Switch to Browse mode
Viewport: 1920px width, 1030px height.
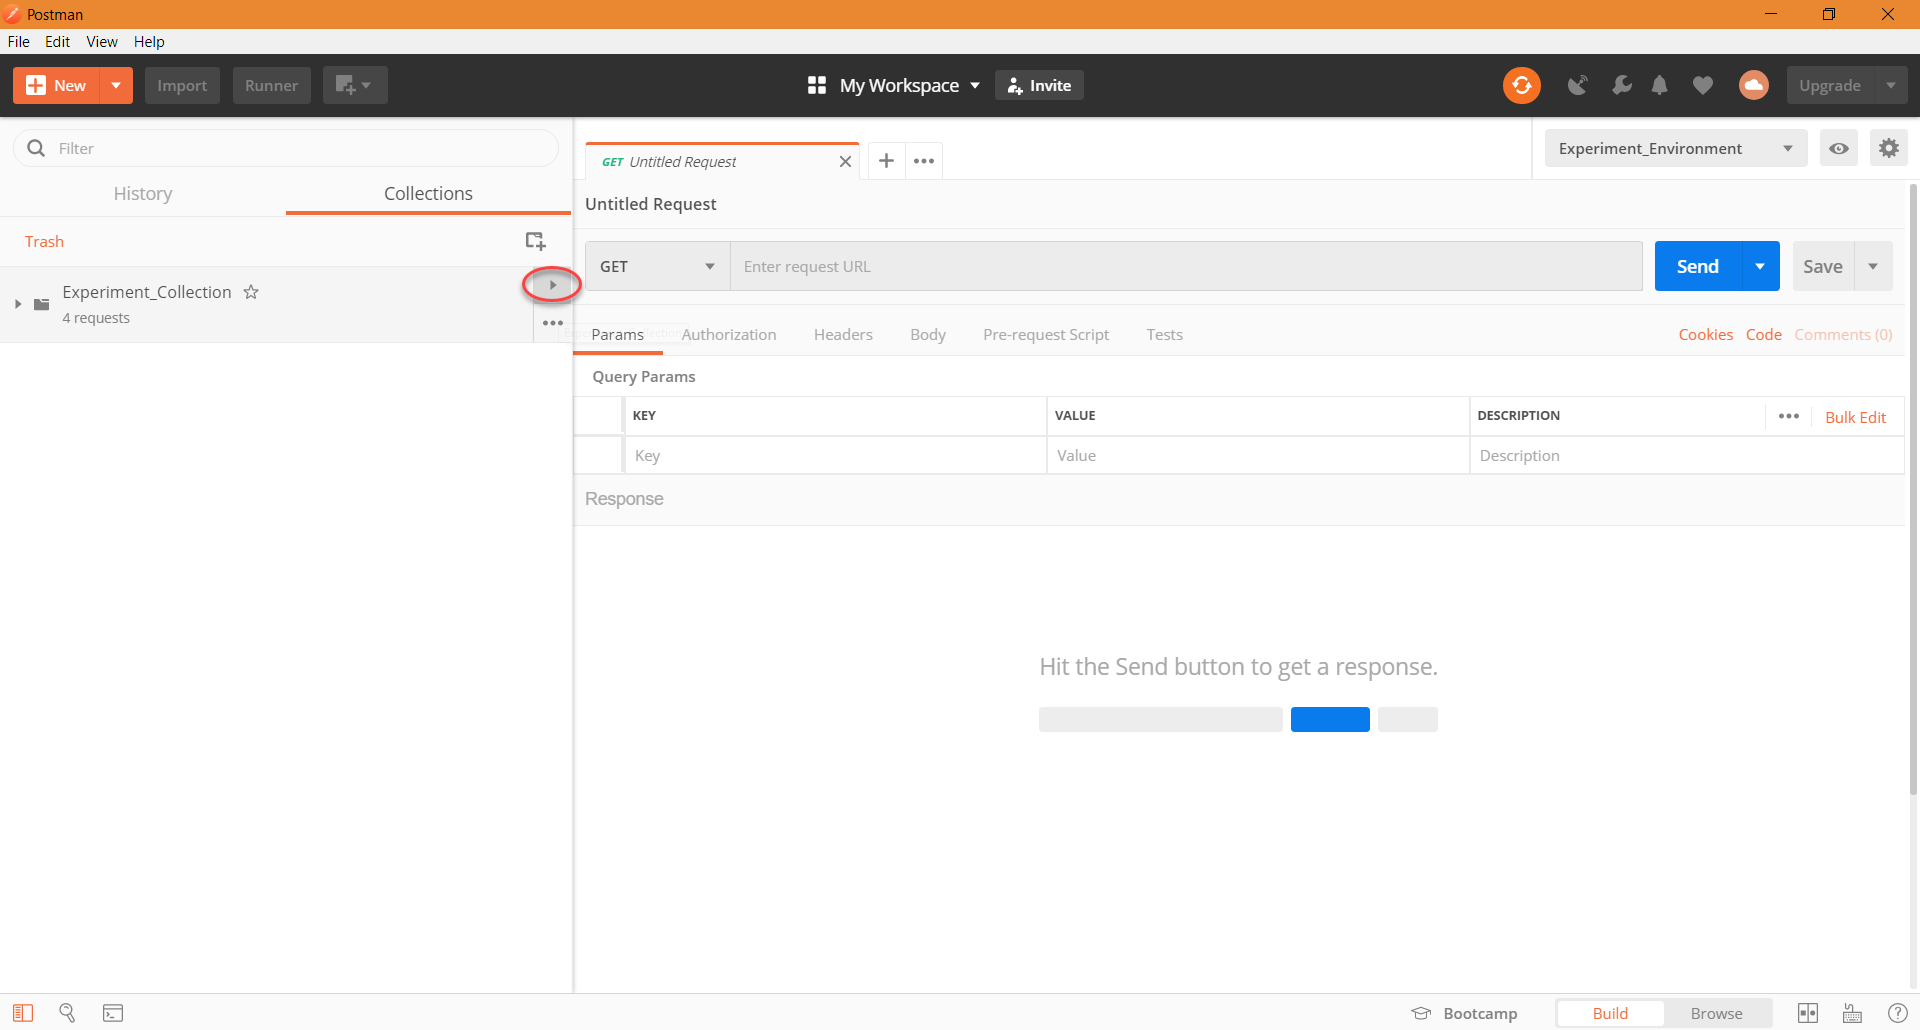coord(1716,1013)
